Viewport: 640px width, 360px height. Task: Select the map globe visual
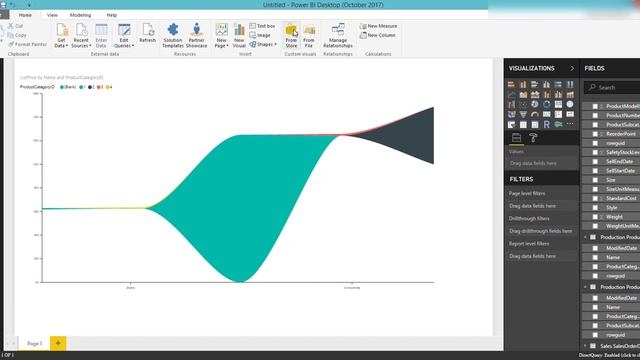(x=570, y=104)
